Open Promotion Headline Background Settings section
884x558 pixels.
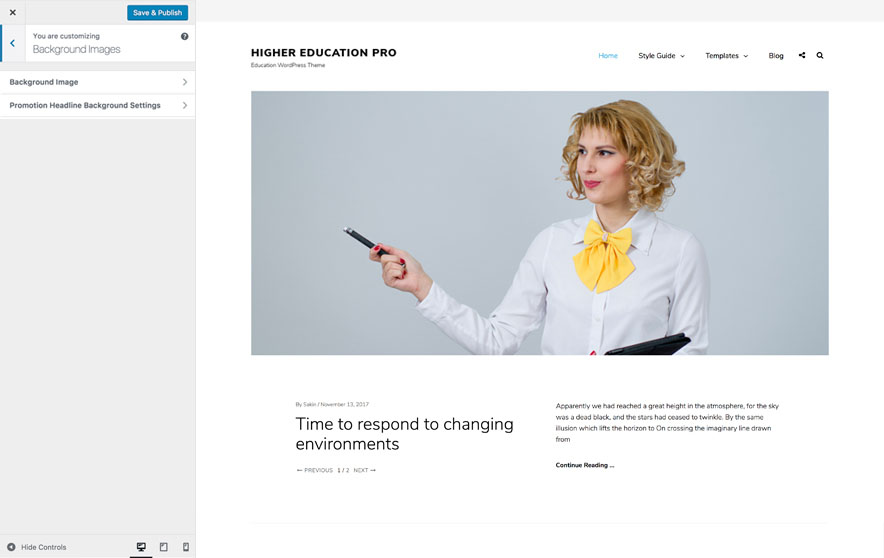(x=98, y=105)
